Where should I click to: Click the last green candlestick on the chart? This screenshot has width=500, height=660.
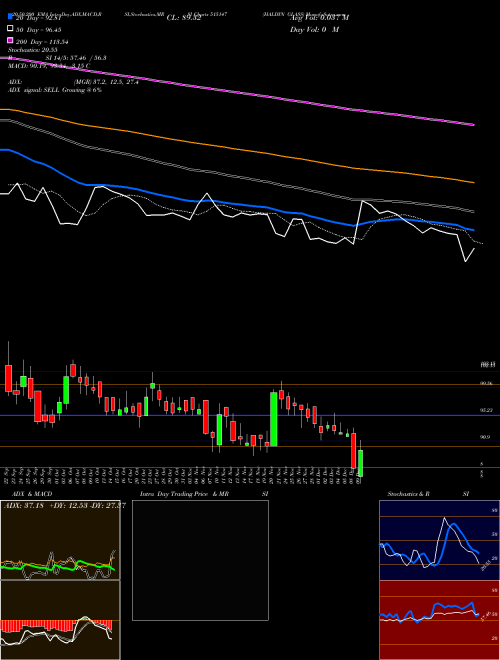pos(360,463)
